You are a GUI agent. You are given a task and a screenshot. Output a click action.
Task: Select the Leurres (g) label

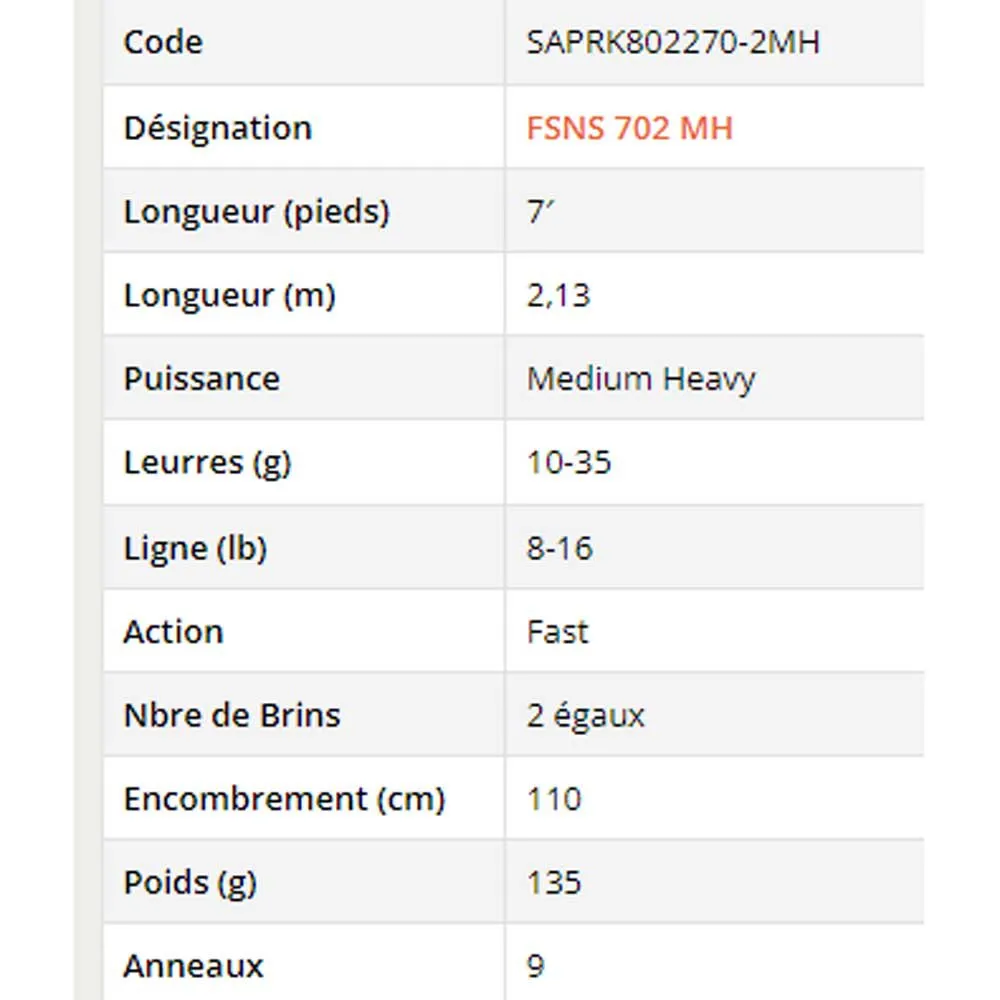click(207, 463)
